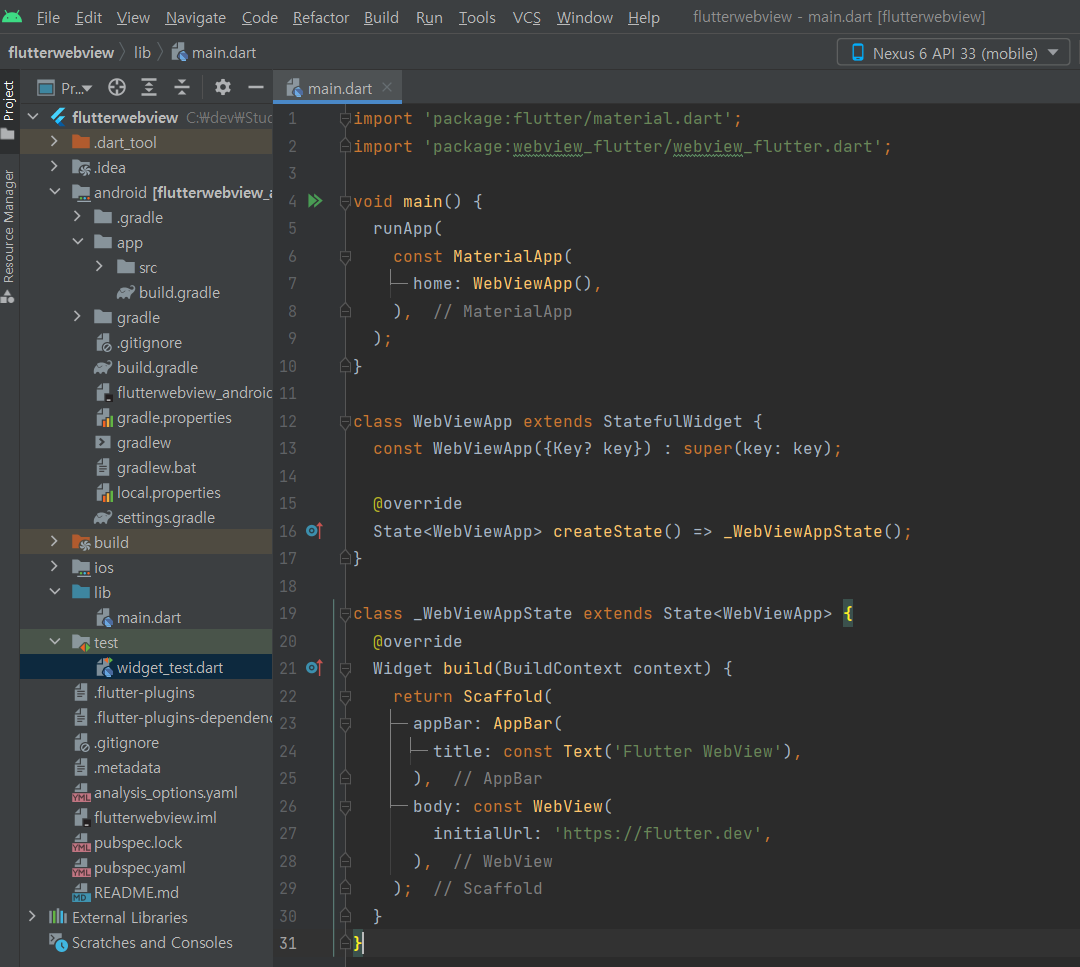Viewport: 1080px width, 967px height.
Task: Open the Window menu
Action: [x=584, y=17]
